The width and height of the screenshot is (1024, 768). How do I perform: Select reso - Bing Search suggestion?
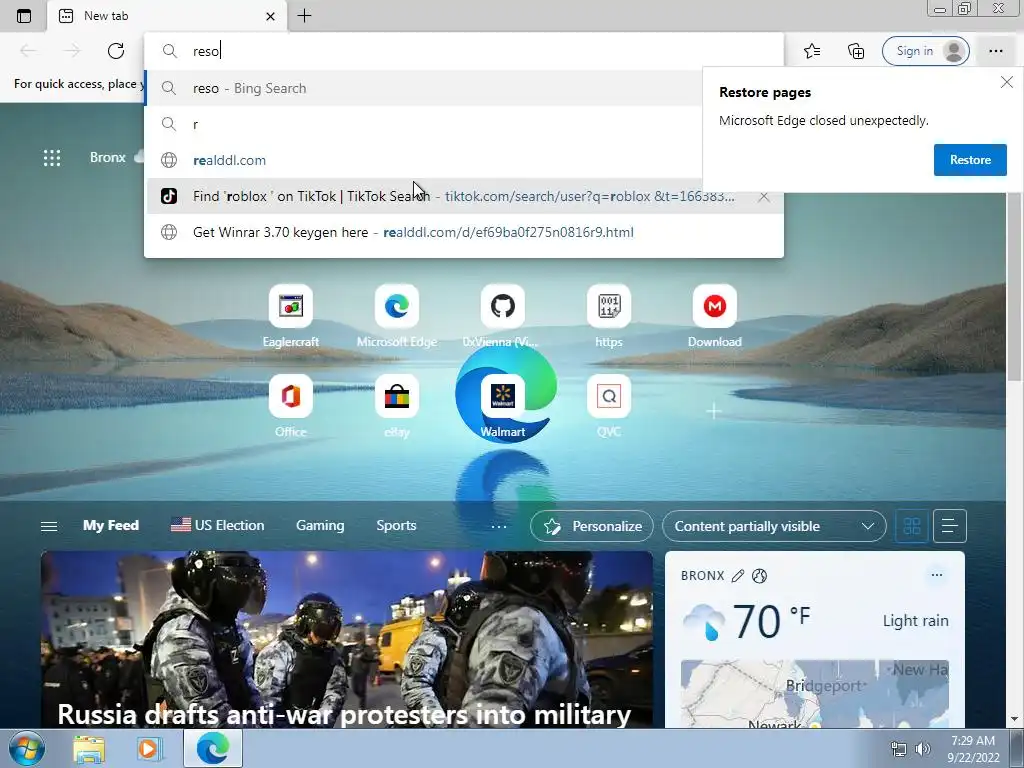(x=423, y=88)
